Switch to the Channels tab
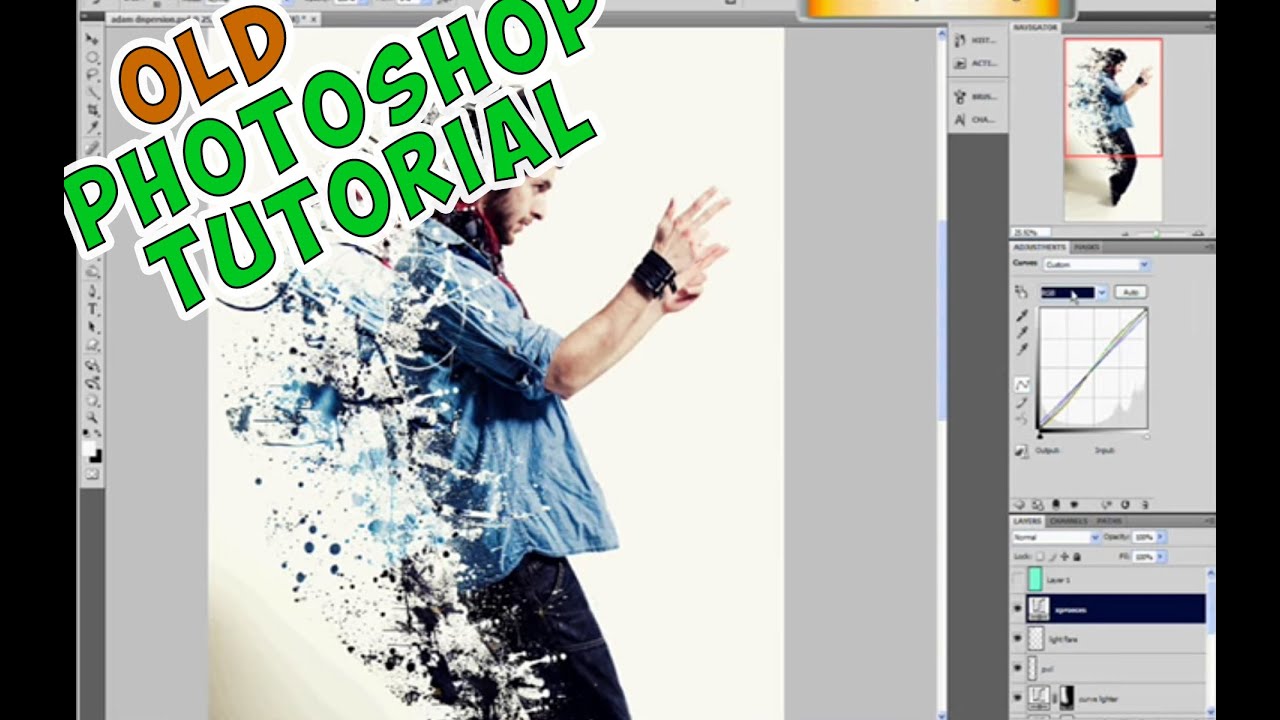 1068,521
